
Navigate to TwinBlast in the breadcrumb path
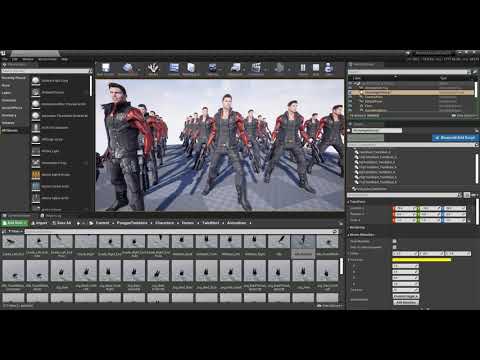point(211,223)
